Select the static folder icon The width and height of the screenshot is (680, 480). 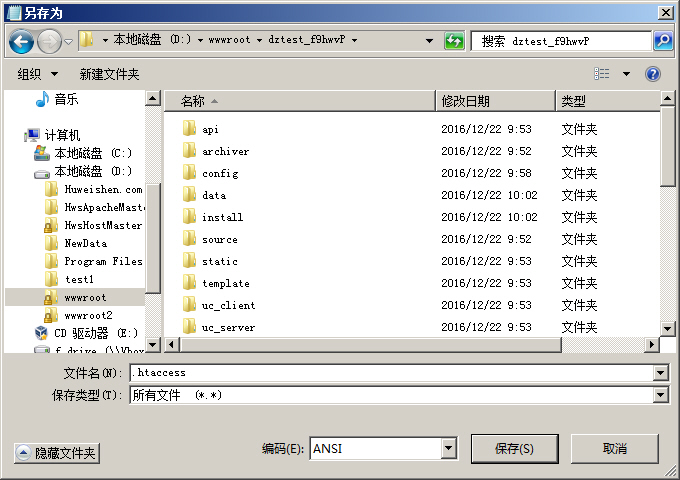(x=189, y=261)
